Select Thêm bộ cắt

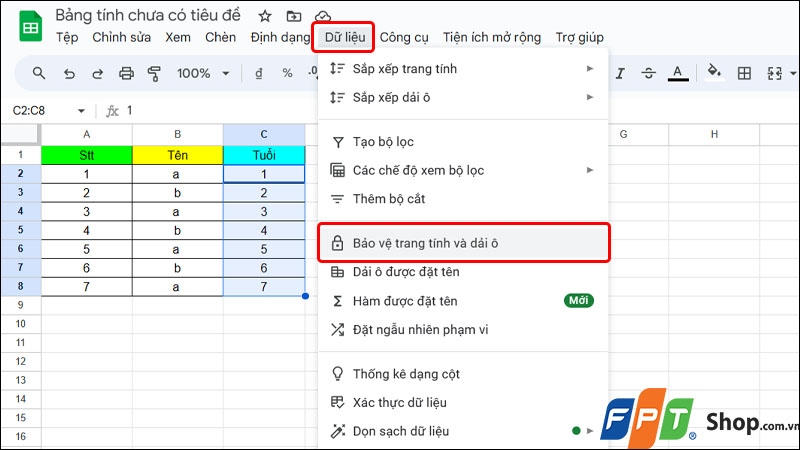click(x=463, y=199)
